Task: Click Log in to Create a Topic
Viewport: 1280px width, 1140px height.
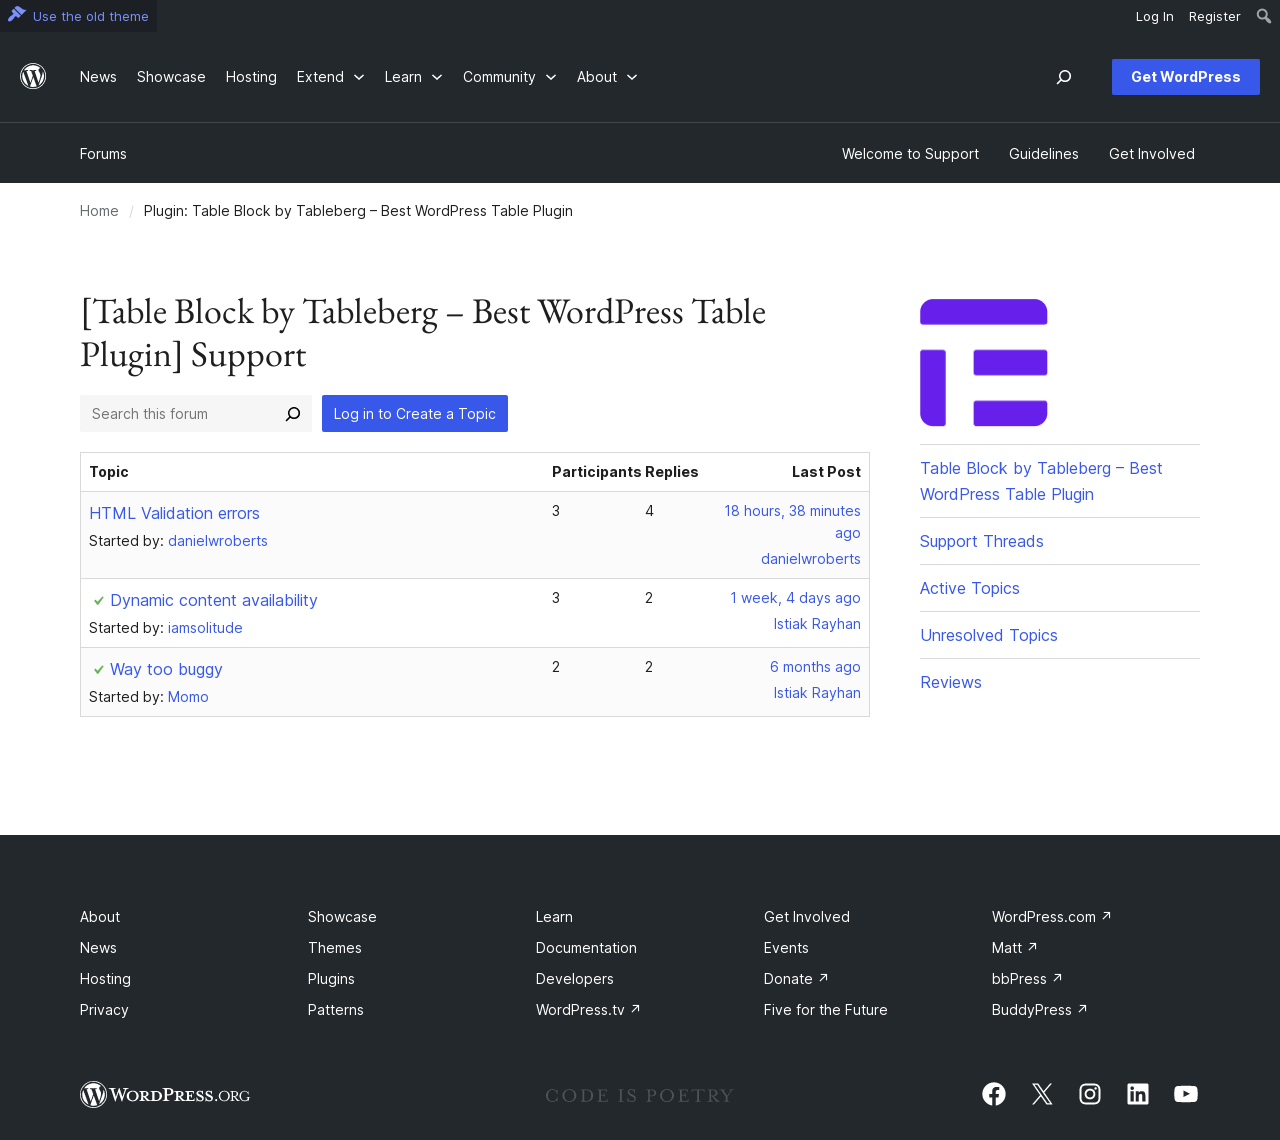Action: [415, 414]
